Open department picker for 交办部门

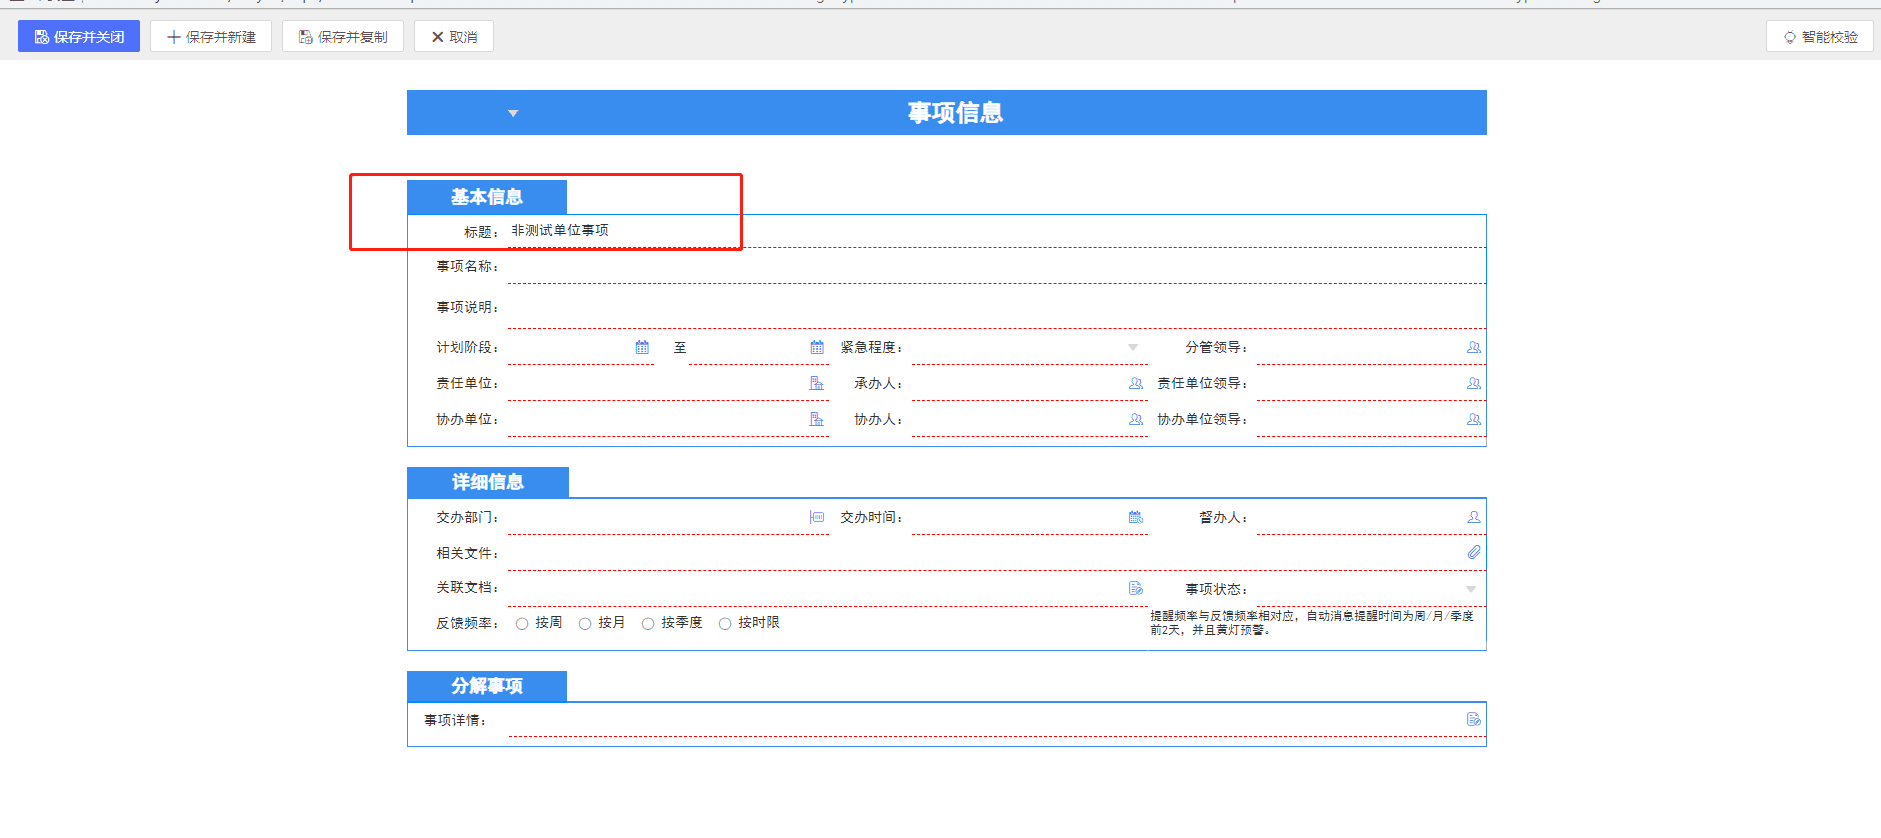[x=817, y=517]
